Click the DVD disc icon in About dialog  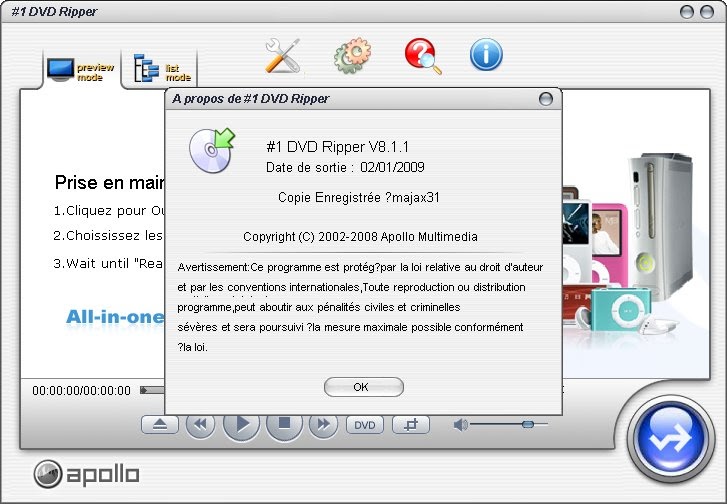[x=212, y=150]
